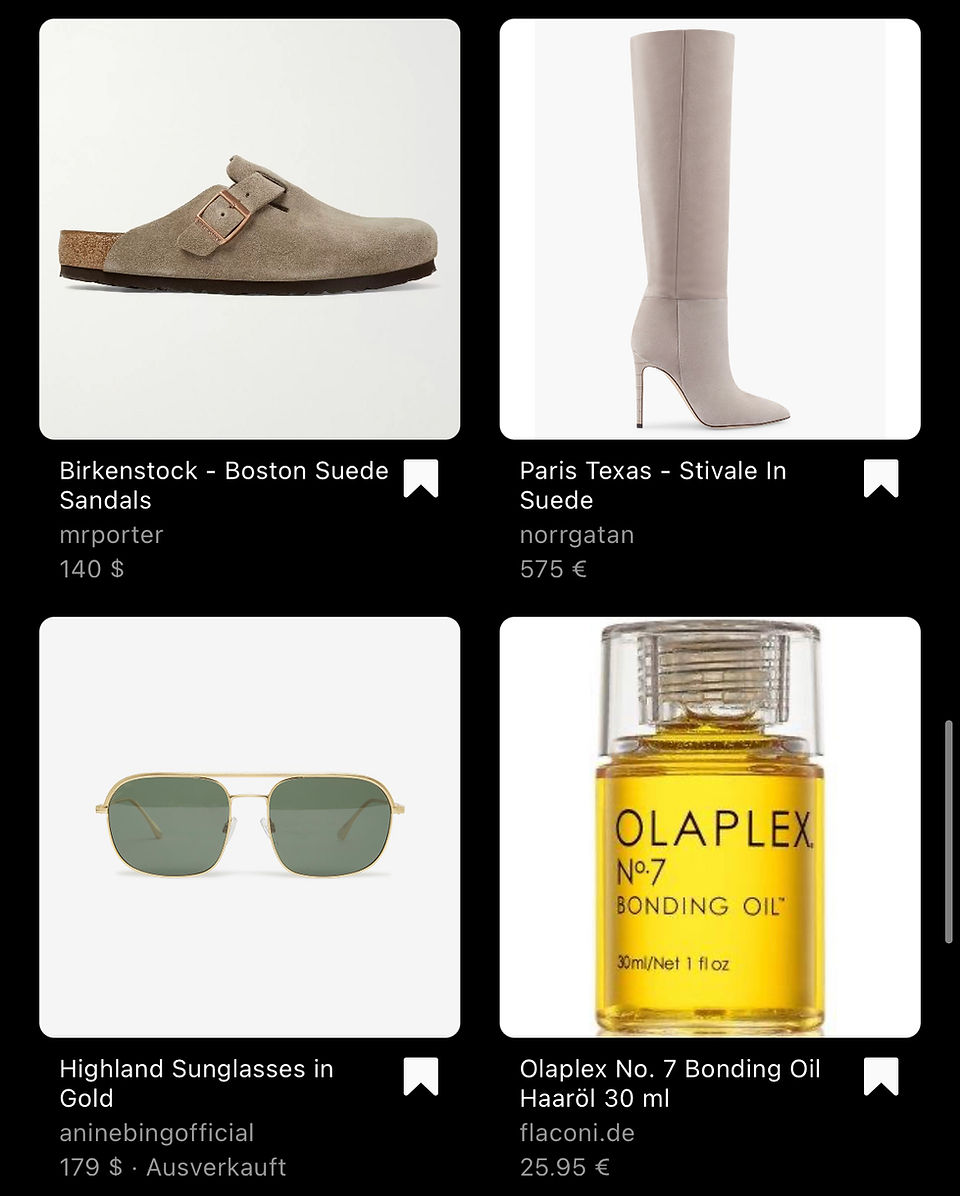960x1196 pixels.
Task: Open the Olaplex bonding oil bottle image
Action: 710,827
